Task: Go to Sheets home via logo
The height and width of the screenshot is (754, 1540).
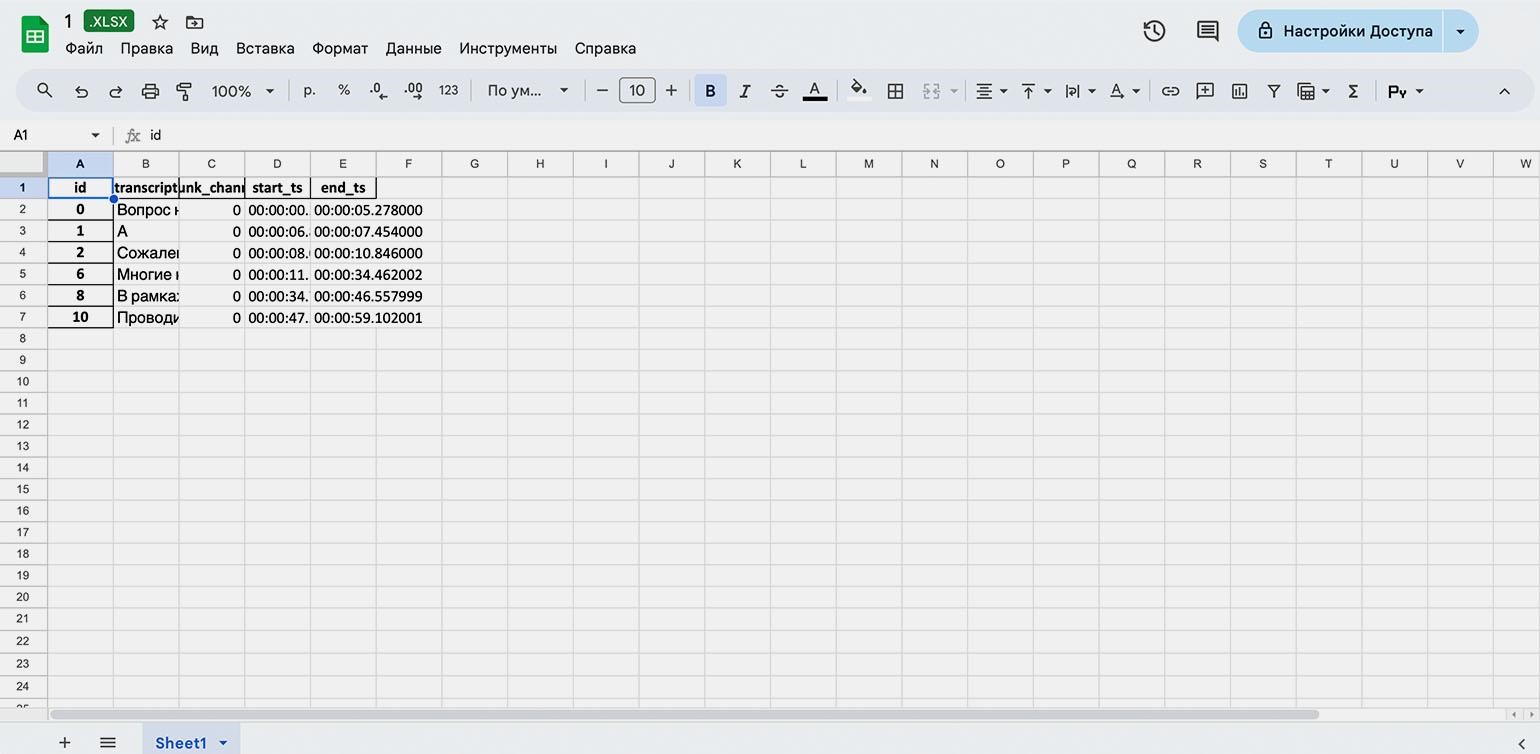Action: tap(35, 35)
